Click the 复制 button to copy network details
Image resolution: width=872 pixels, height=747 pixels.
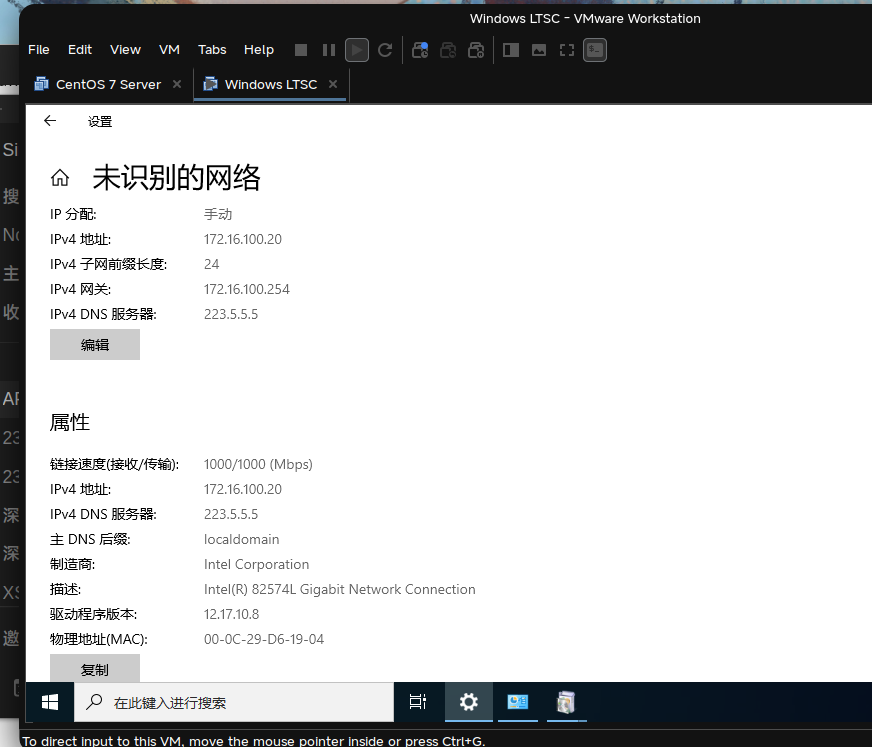tap(95, 670)
